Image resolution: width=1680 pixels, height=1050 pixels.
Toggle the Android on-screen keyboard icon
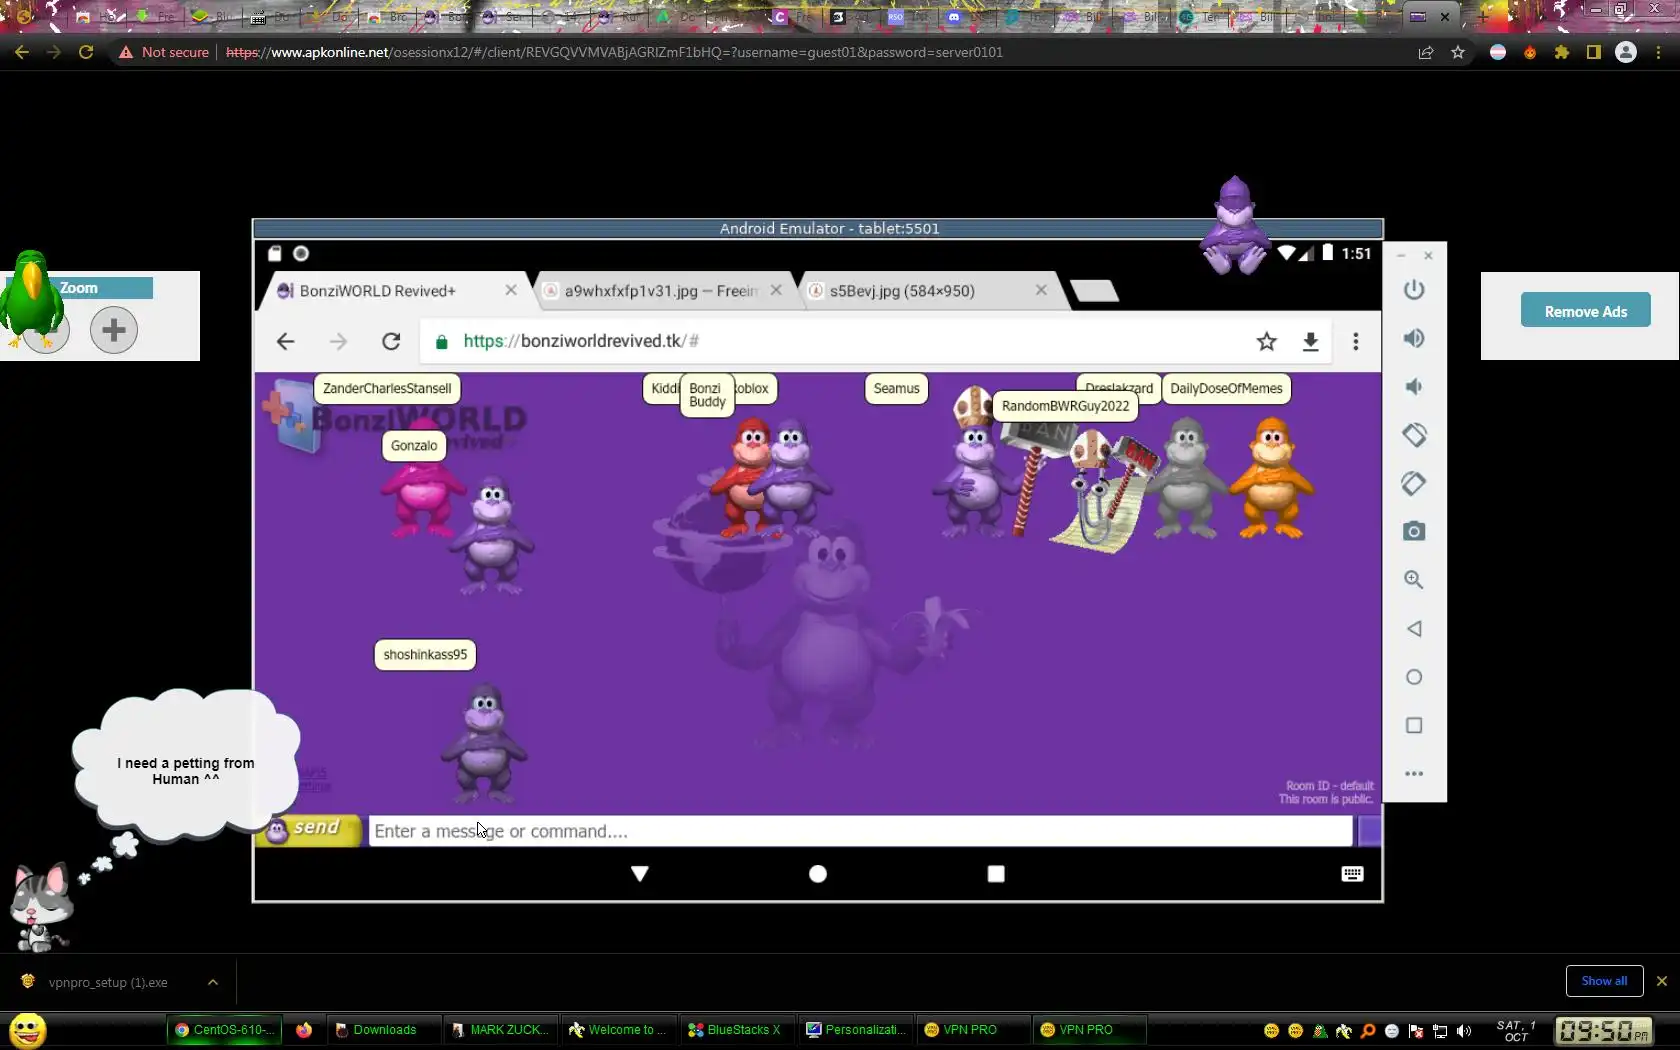point(1352,874)
